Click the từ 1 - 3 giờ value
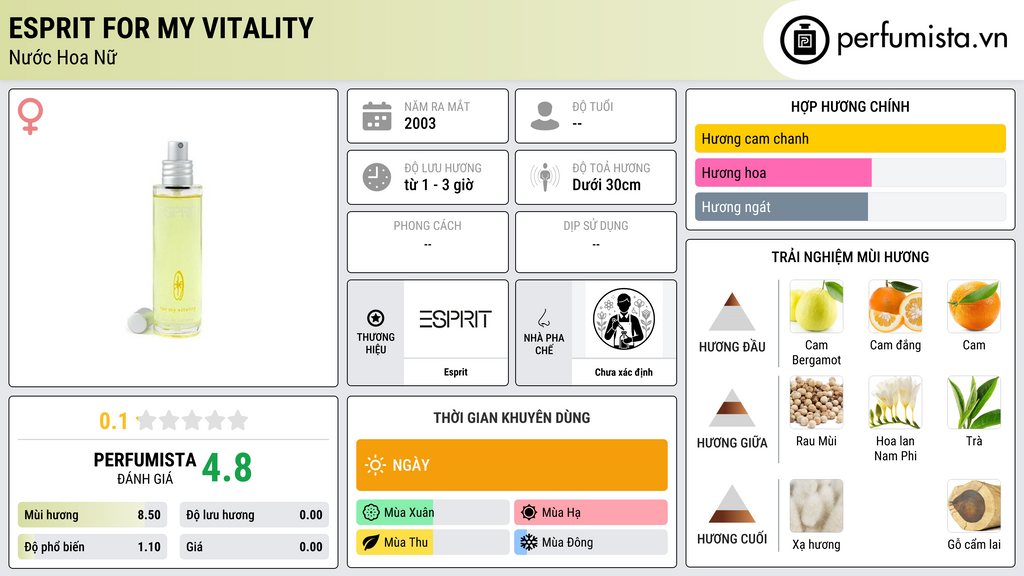 tap(438, 185)
